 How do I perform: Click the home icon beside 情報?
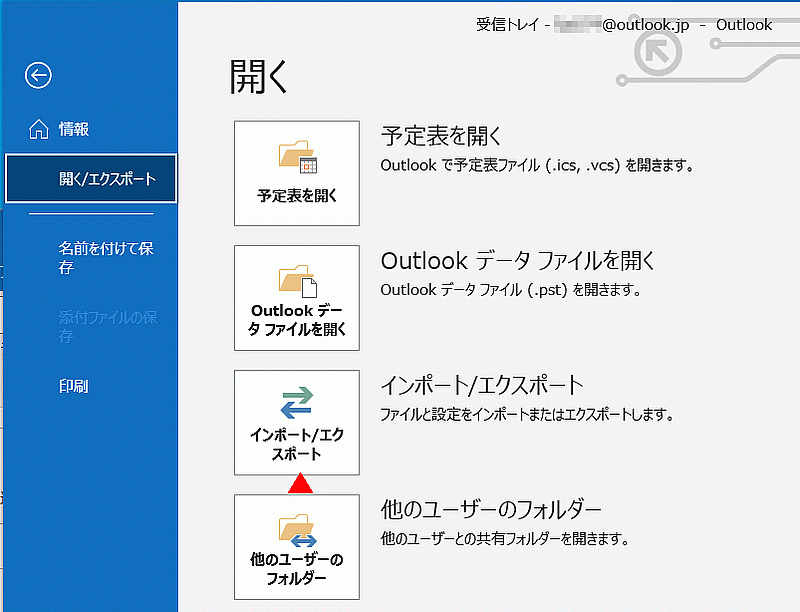coord(39,130)
